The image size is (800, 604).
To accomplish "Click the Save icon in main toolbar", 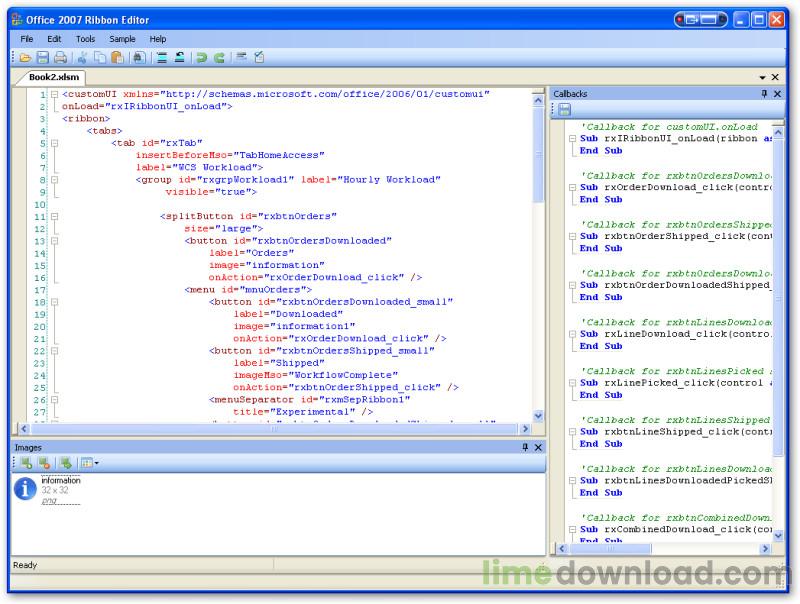I will tap(42, 58).
